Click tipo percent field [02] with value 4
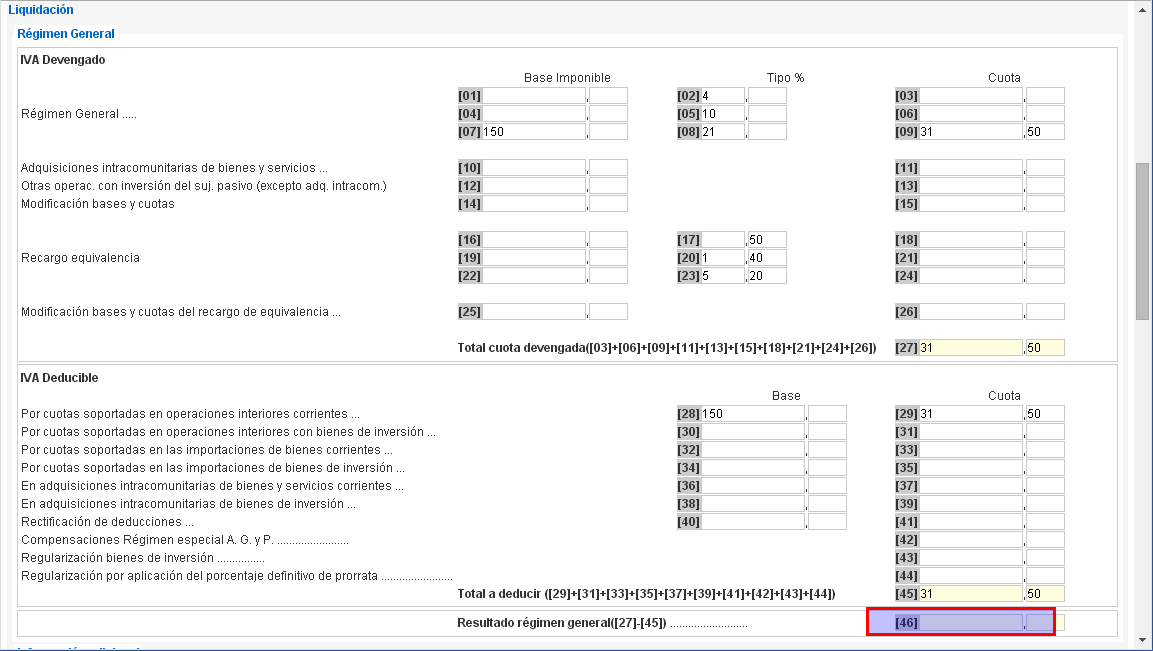Screen dimensions: 1153x651 pos(723,96)
